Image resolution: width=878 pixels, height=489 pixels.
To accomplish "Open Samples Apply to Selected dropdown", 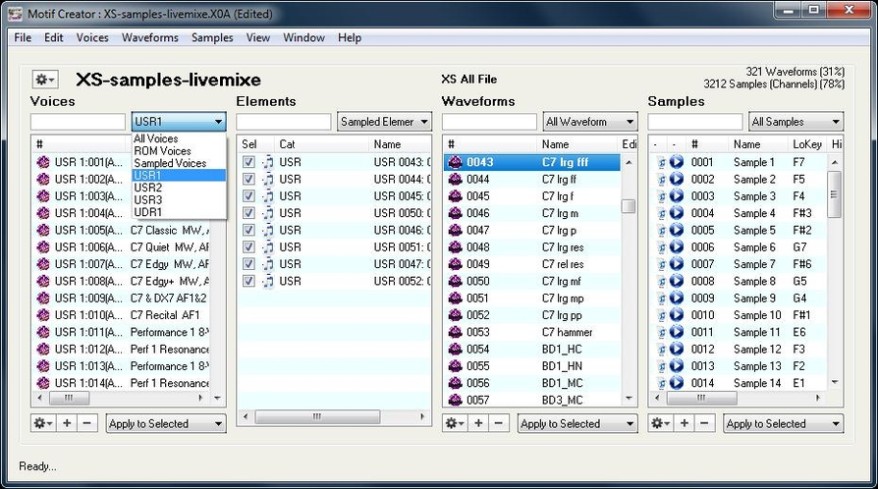I will click(x=784, y=423).
